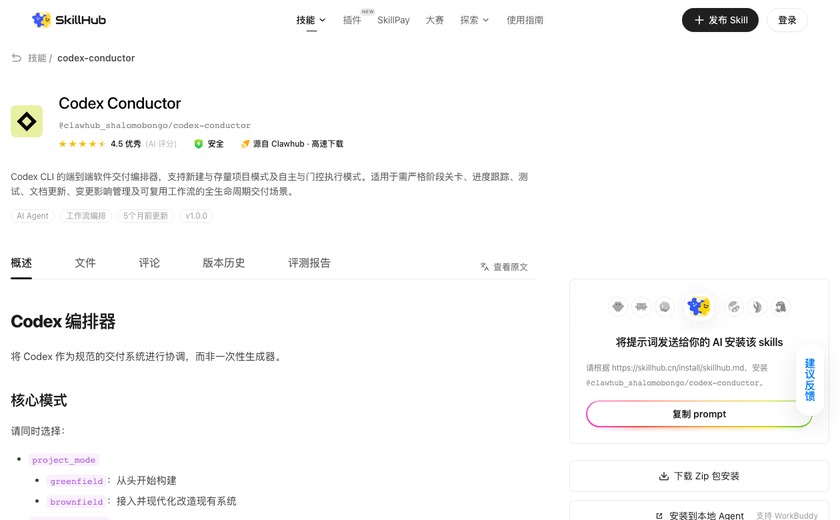Click 下载 Zip 包安装 button
The width and height of the screenshot is (840, 520).
pyautogui.click(x=699, y=476)
